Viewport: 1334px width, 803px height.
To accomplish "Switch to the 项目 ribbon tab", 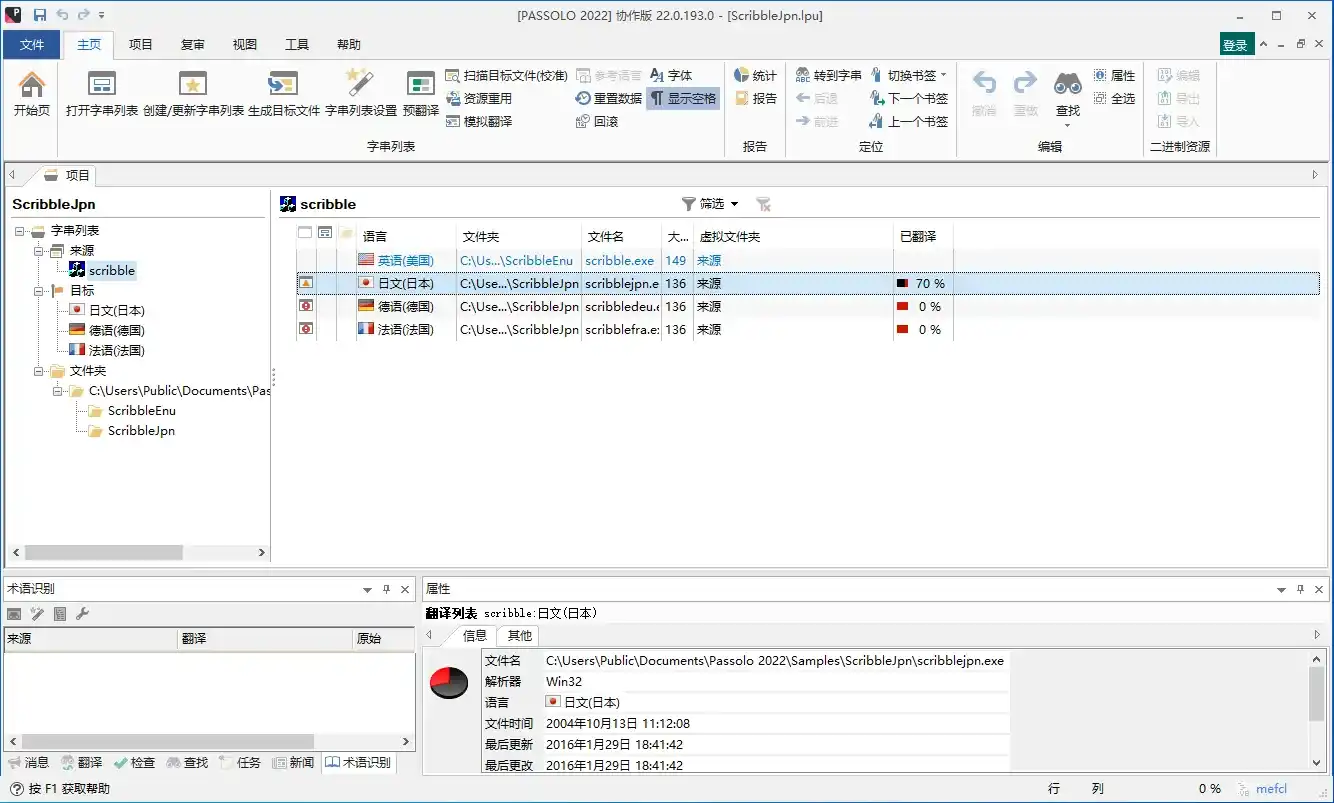I will point(141,45).
